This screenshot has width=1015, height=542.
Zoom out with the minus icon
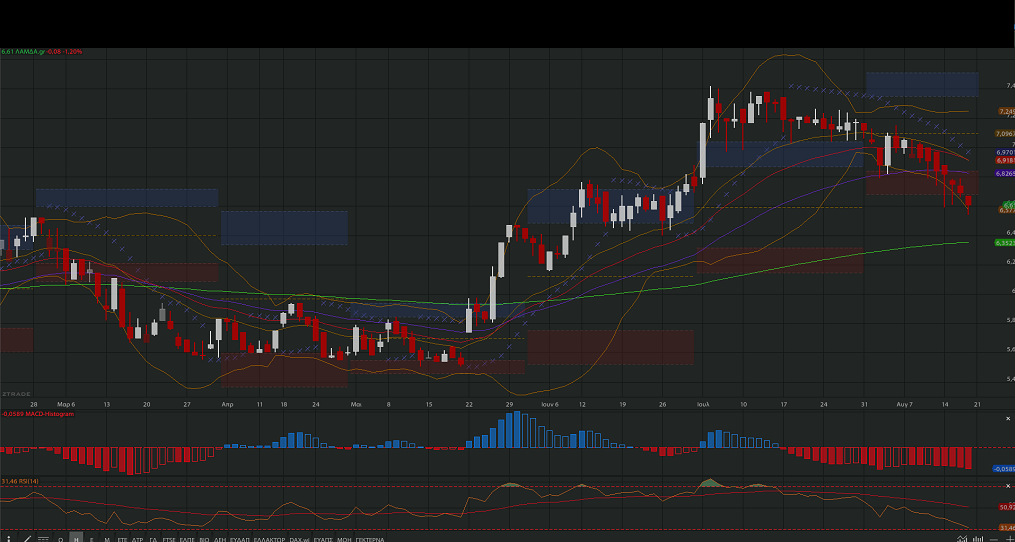[x=994, y=539]
